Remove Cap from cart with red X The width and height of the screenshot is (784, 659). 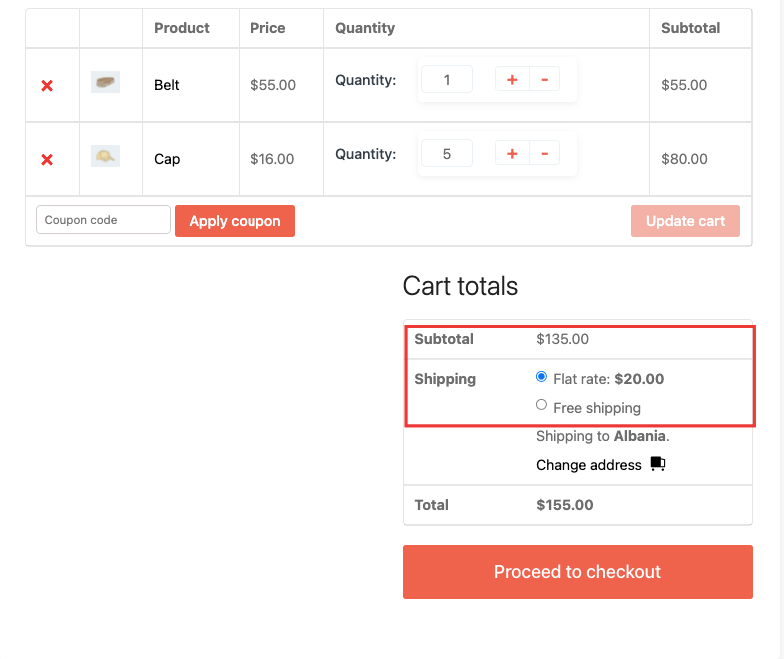[47, 160]
